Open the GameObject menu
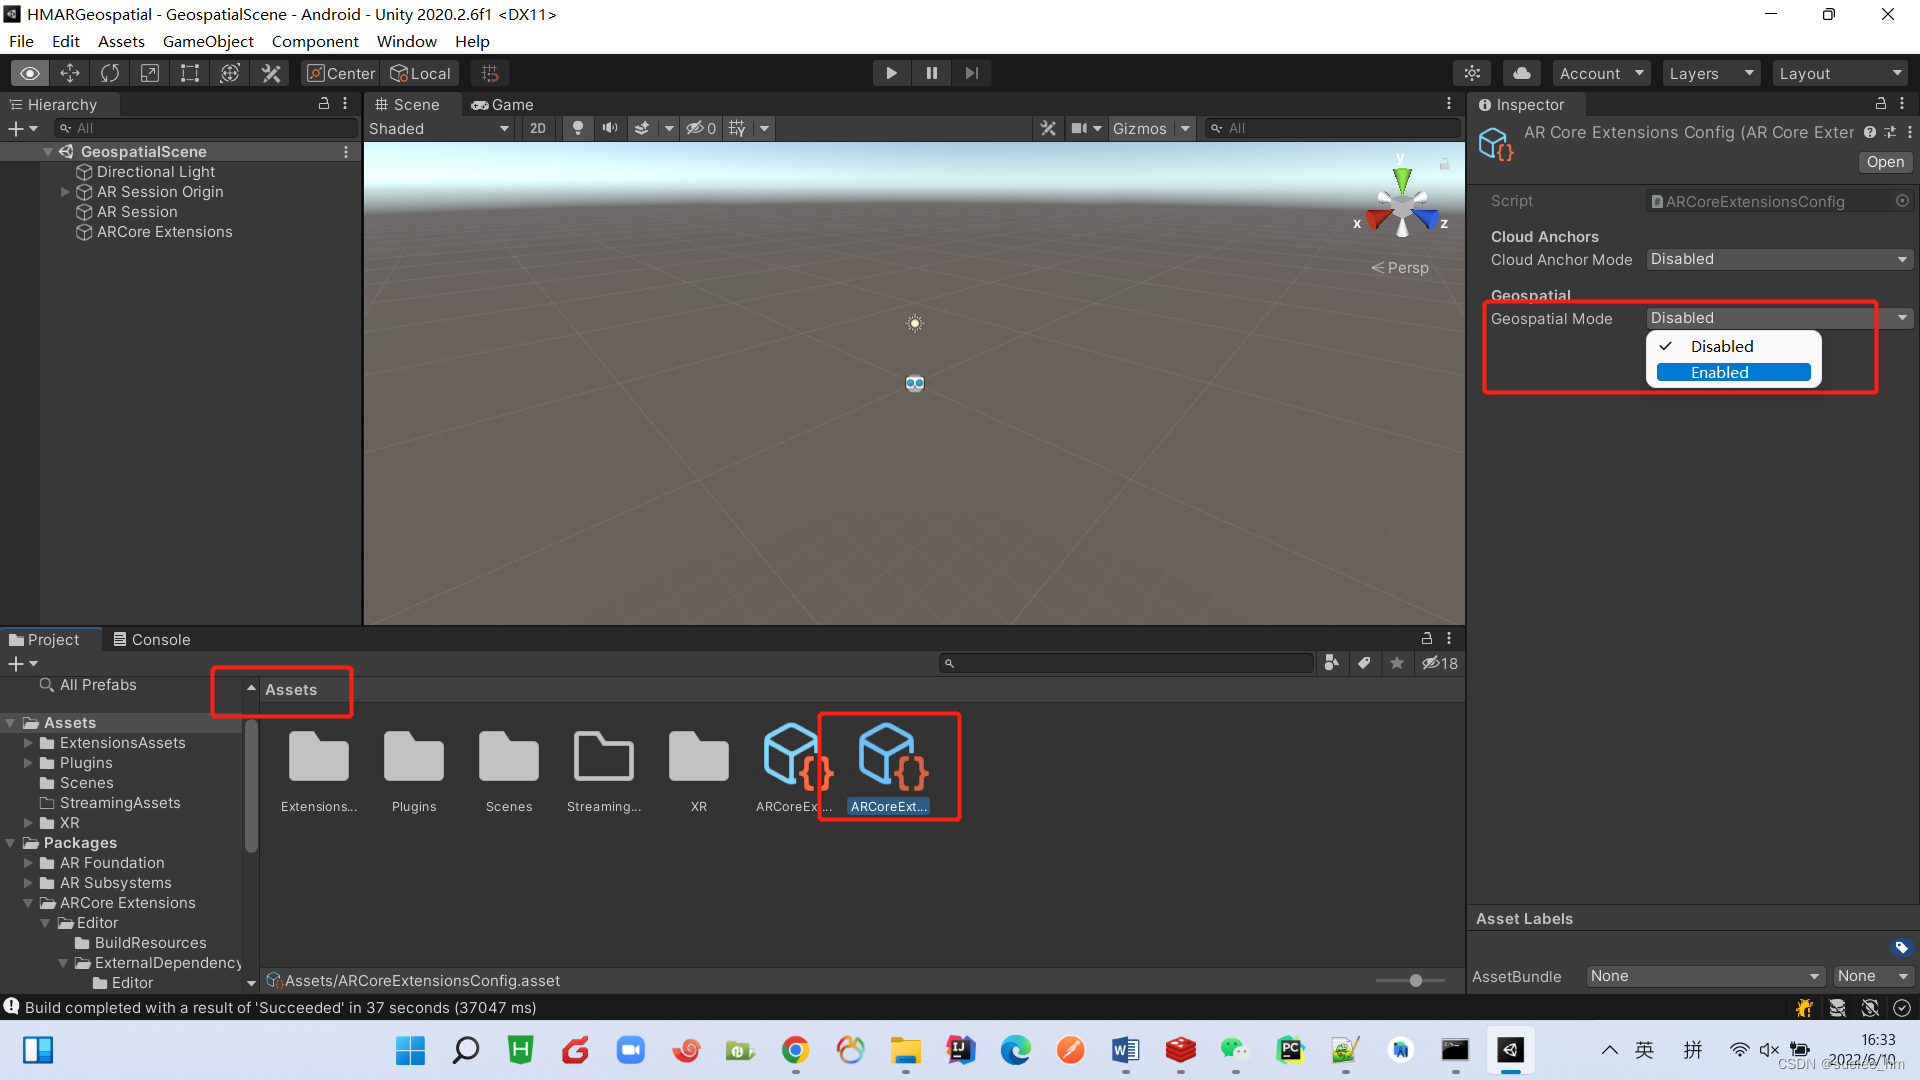 pyautogui.click(x=208, y=41)
